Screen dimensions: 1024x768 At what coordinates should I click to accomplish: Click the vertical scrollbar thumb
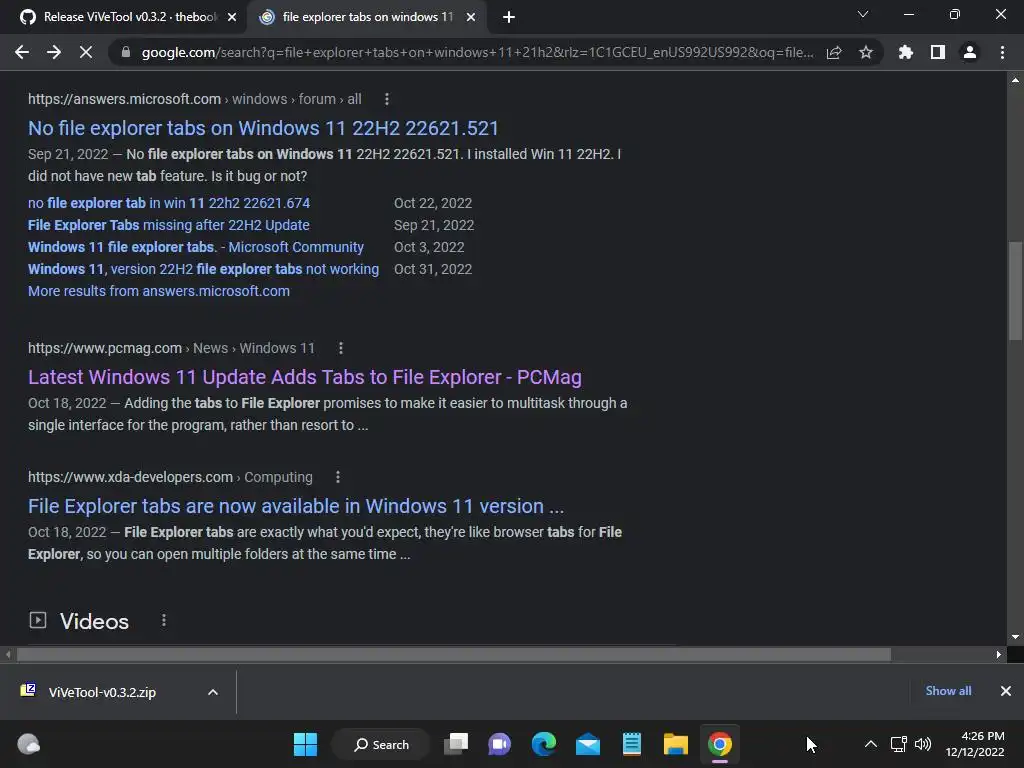coord(1015,291)
